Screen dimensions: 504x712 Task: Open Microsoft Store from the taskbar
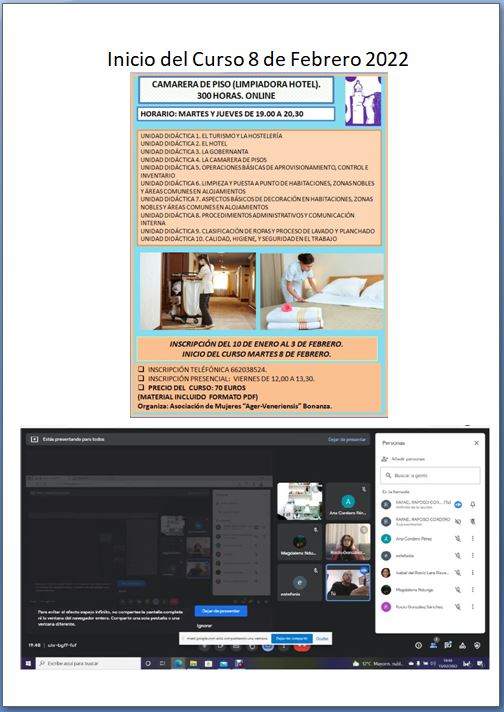coord(208,663)
